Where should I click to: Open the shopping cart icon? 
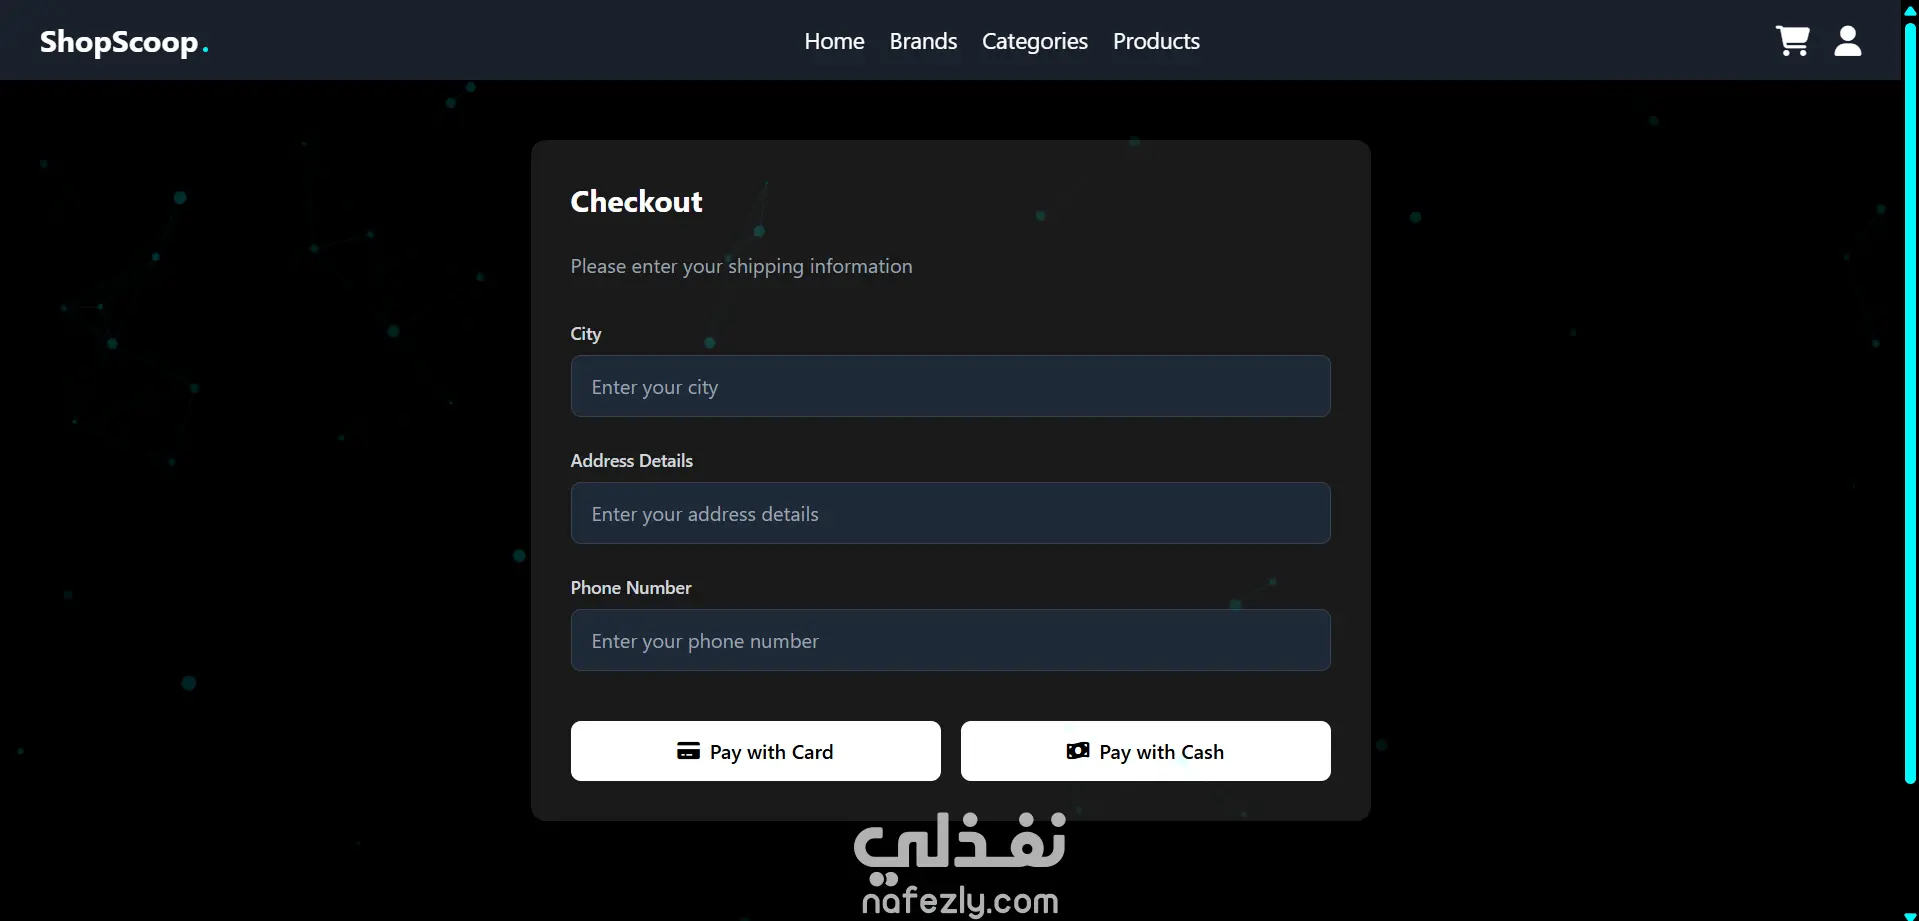(x=1792, y=41)
